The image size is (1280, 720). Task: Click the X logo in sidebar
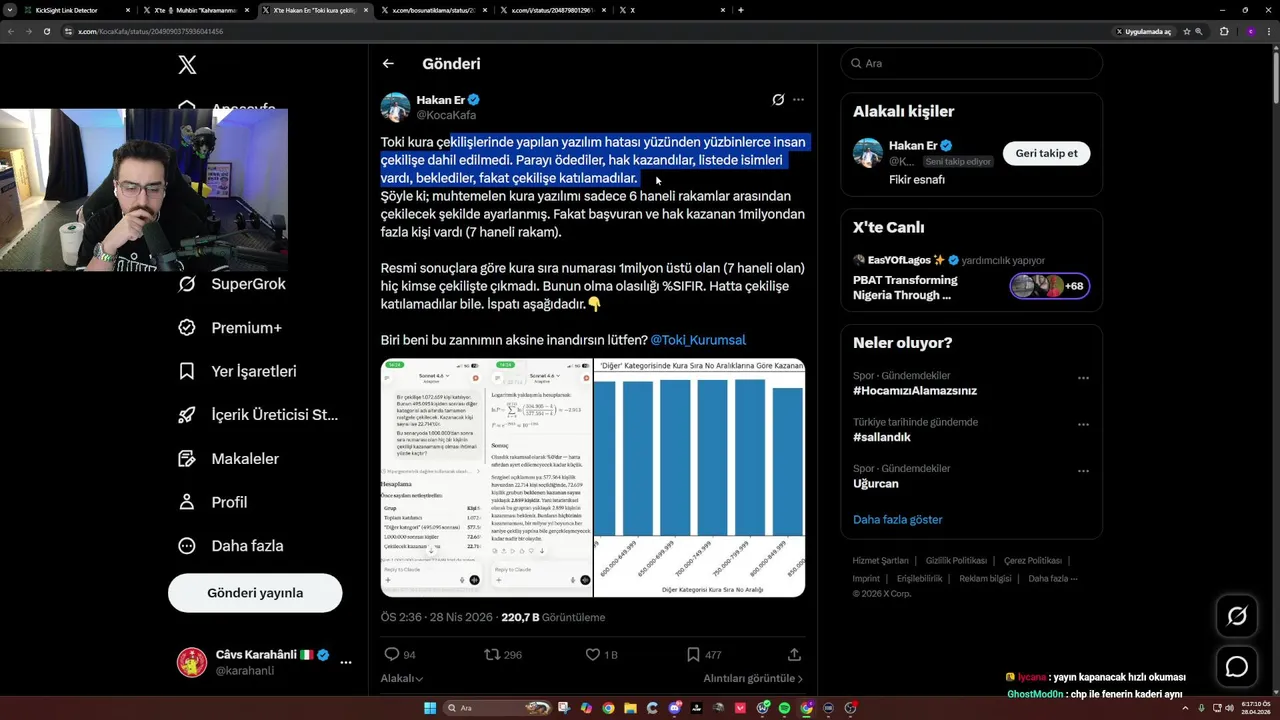187,65
